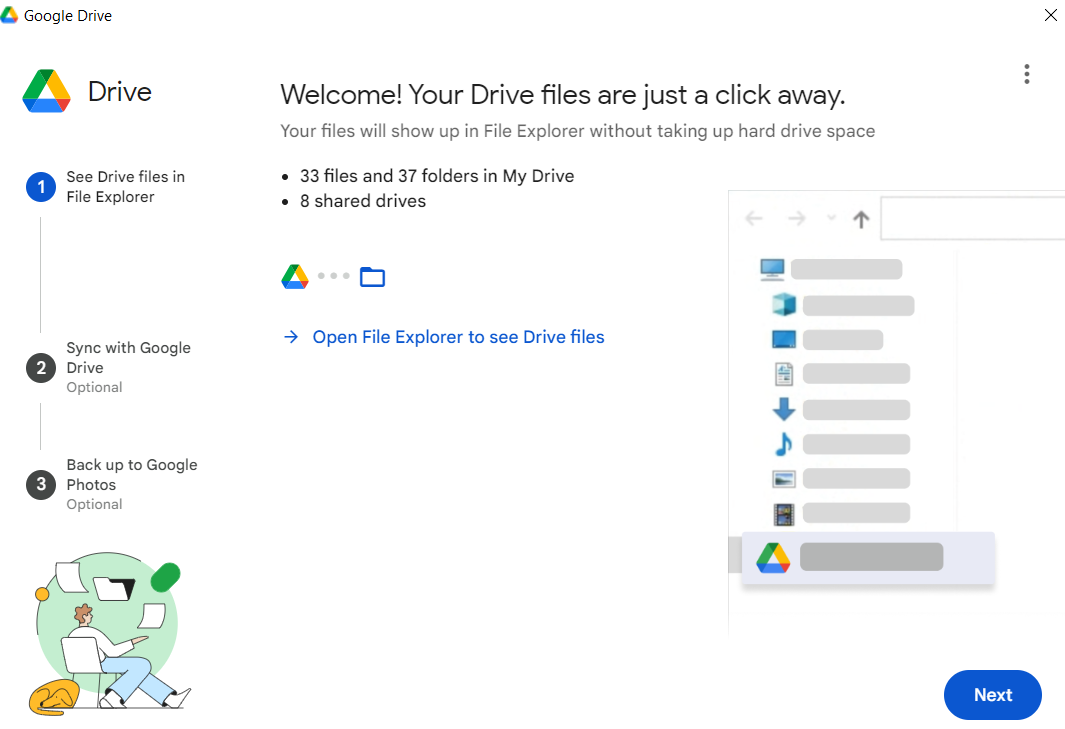Click '33 files and 37 folders in My Drive'
This screenshot has height=729, width=1065.
click(x=437, y=176)
